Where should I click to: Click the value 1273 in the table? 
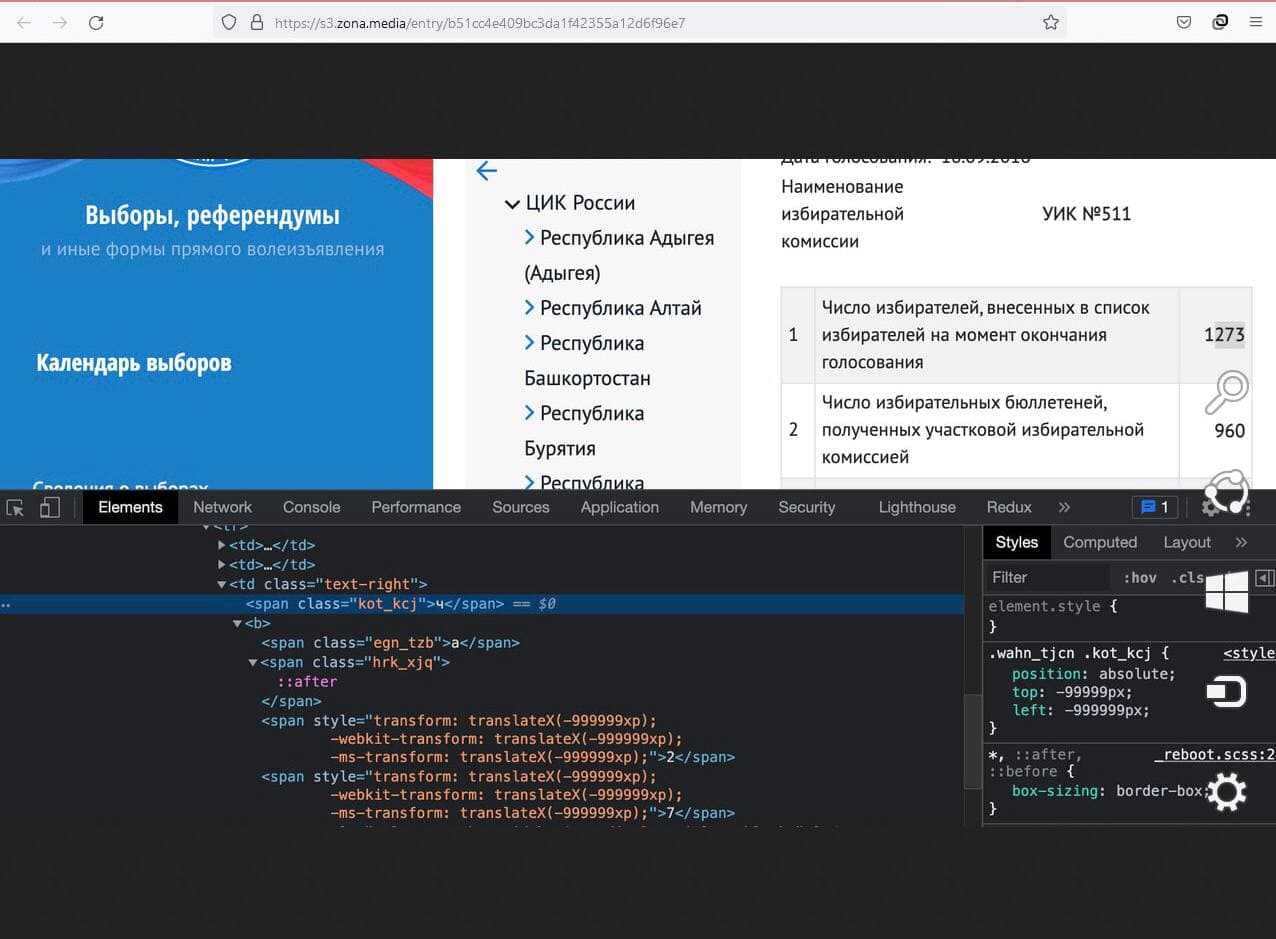1224,335
